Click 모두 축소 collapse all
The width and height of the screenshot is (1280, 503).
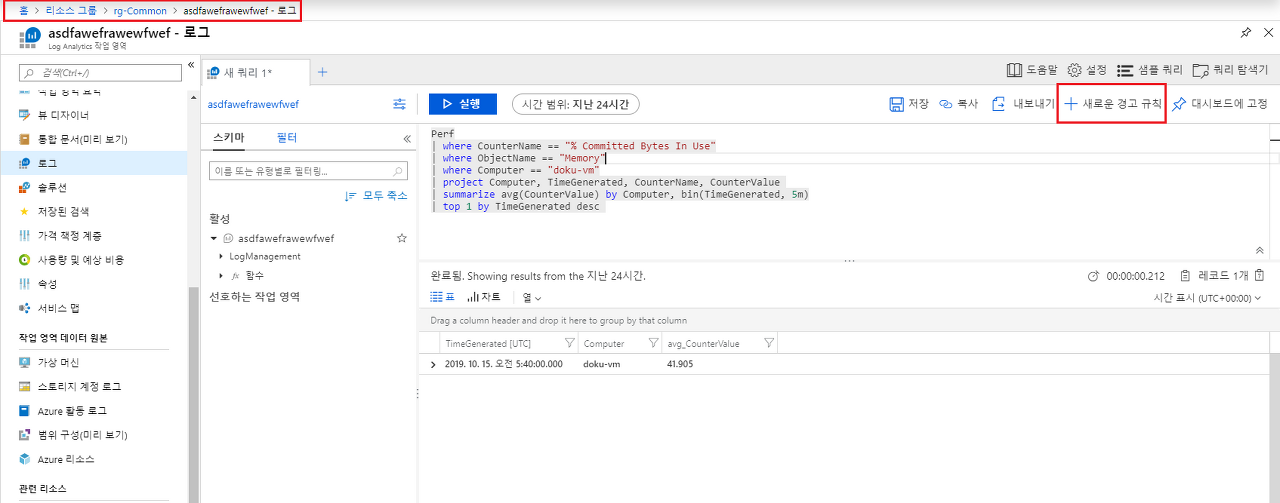tap(376, 196)
